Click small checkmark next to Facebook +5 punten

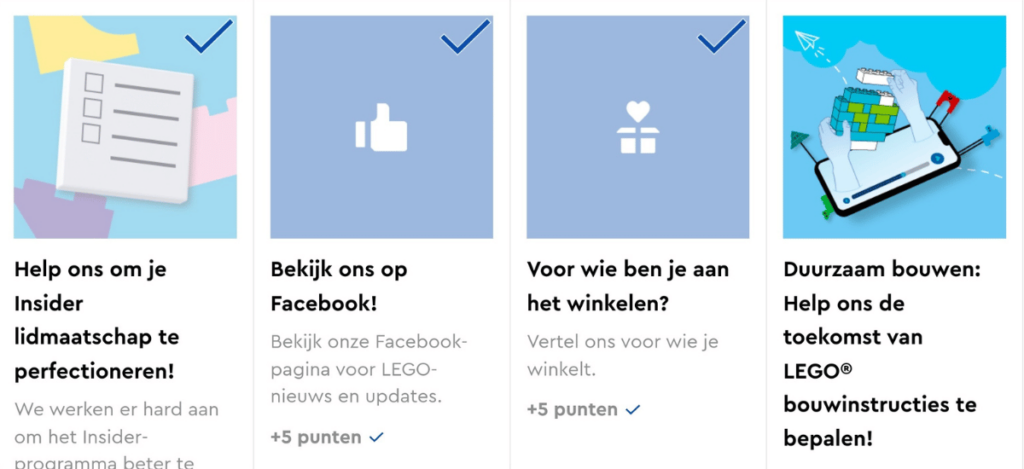pos(377,437)
